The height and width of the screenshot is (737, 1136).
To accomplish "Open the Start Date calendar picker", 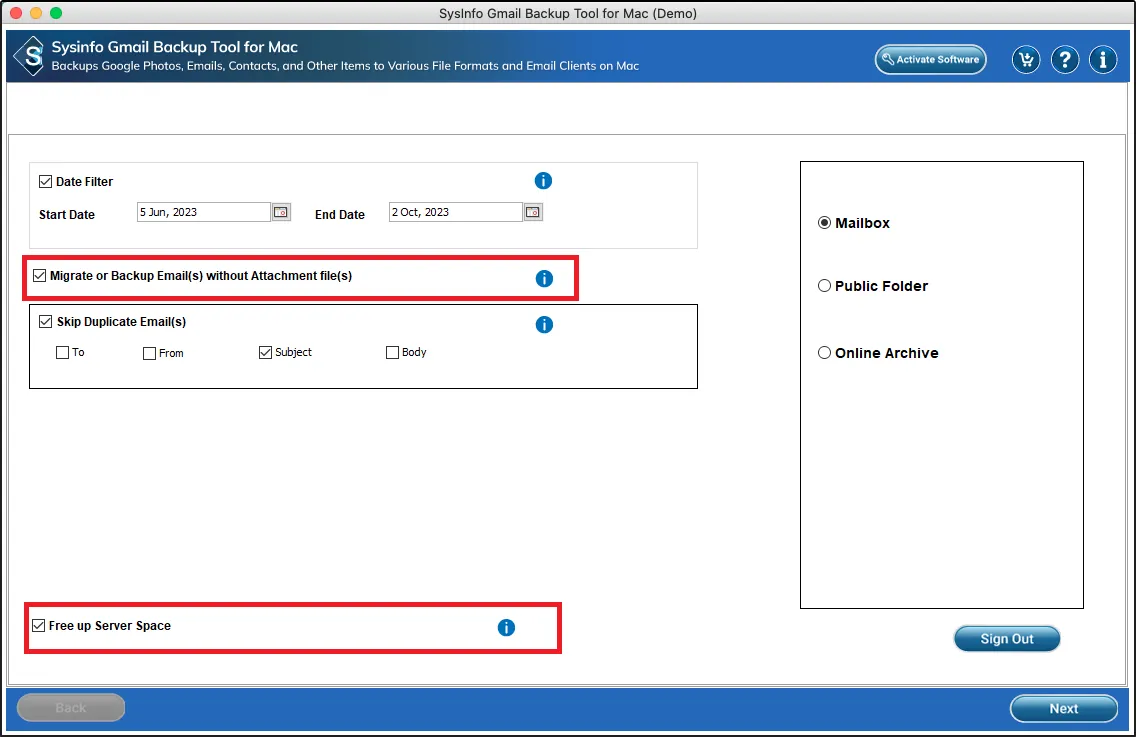I will pos(281,212).
